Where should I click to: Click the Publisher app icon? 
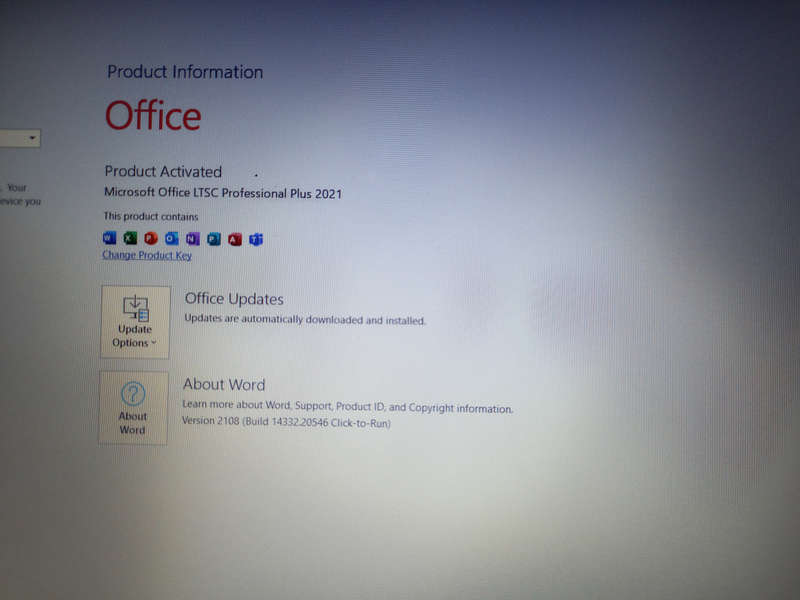pos(214,239)
